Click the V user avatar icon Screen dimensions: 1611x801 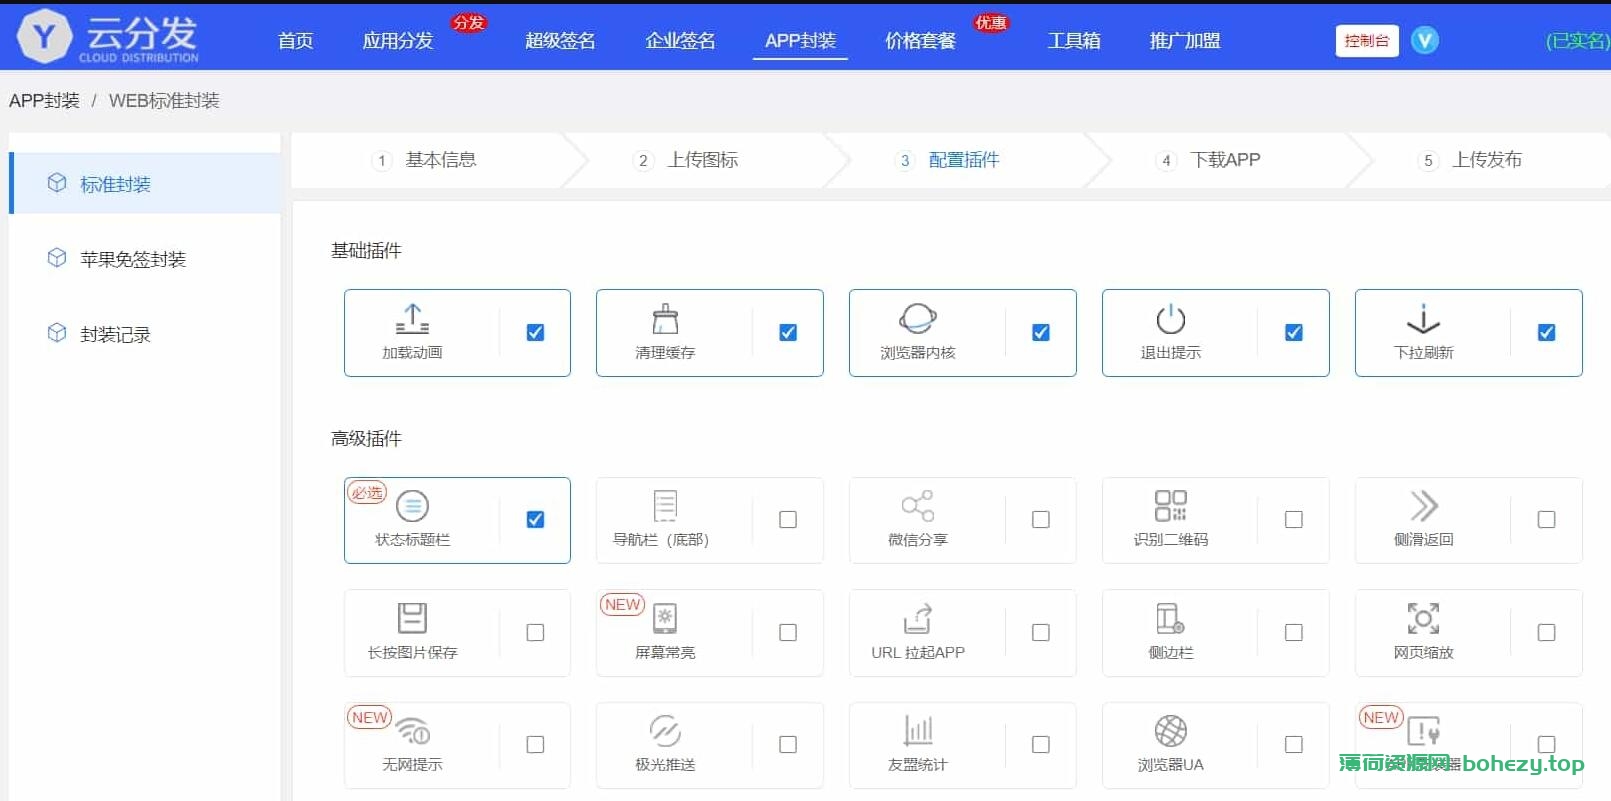click(1425, 40)
